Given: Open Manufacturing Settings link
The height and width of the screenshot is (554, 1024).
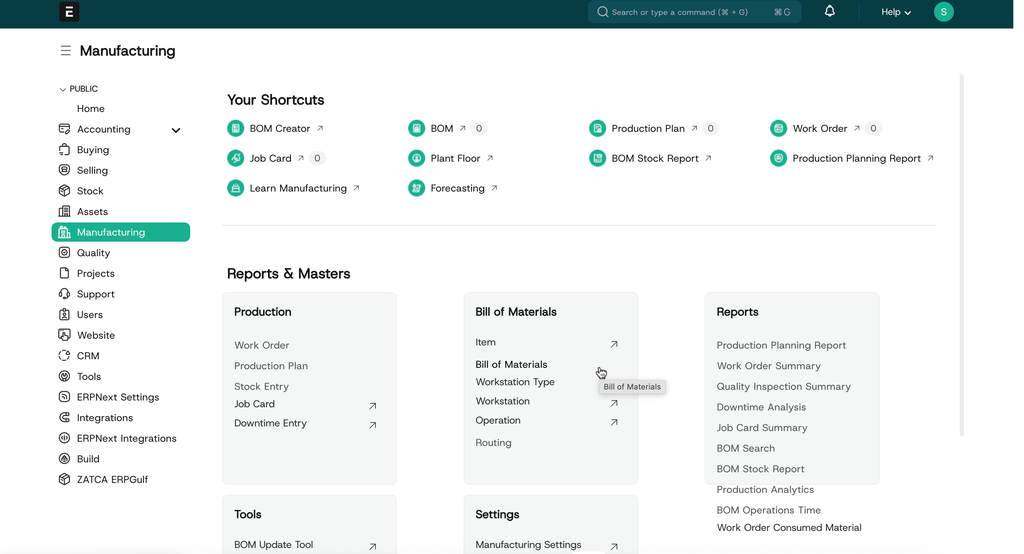Looking at the screenshot, I should click(528, 544).
